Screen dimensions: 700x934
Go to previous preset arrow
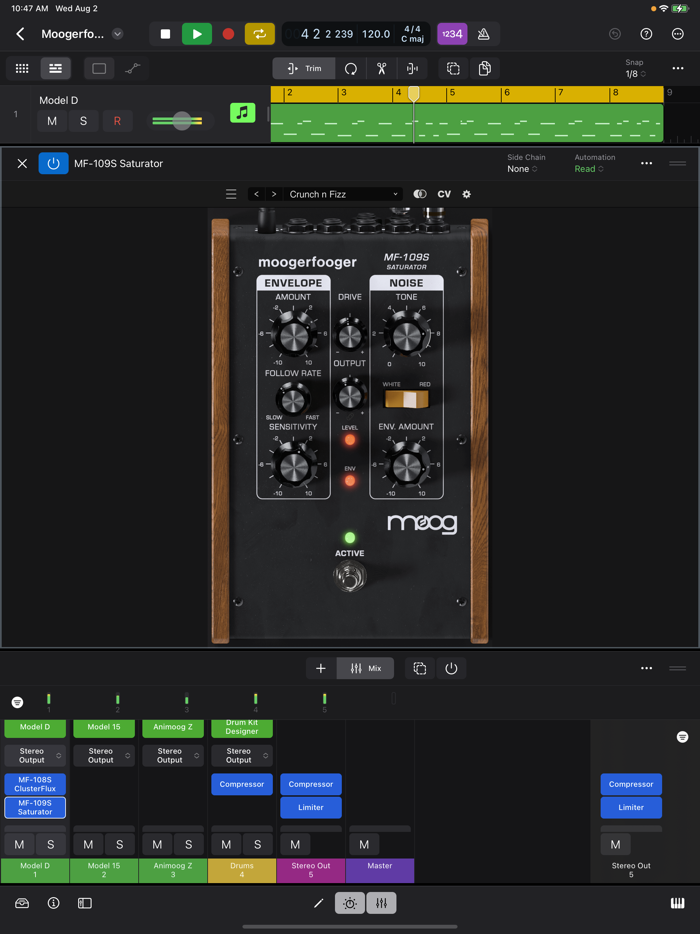(x=256, y=194)
